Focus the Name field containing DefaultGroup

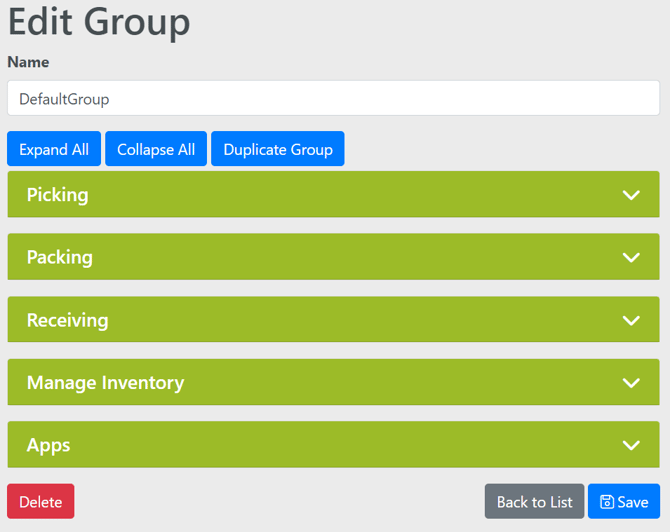click(x=333, y=99)
